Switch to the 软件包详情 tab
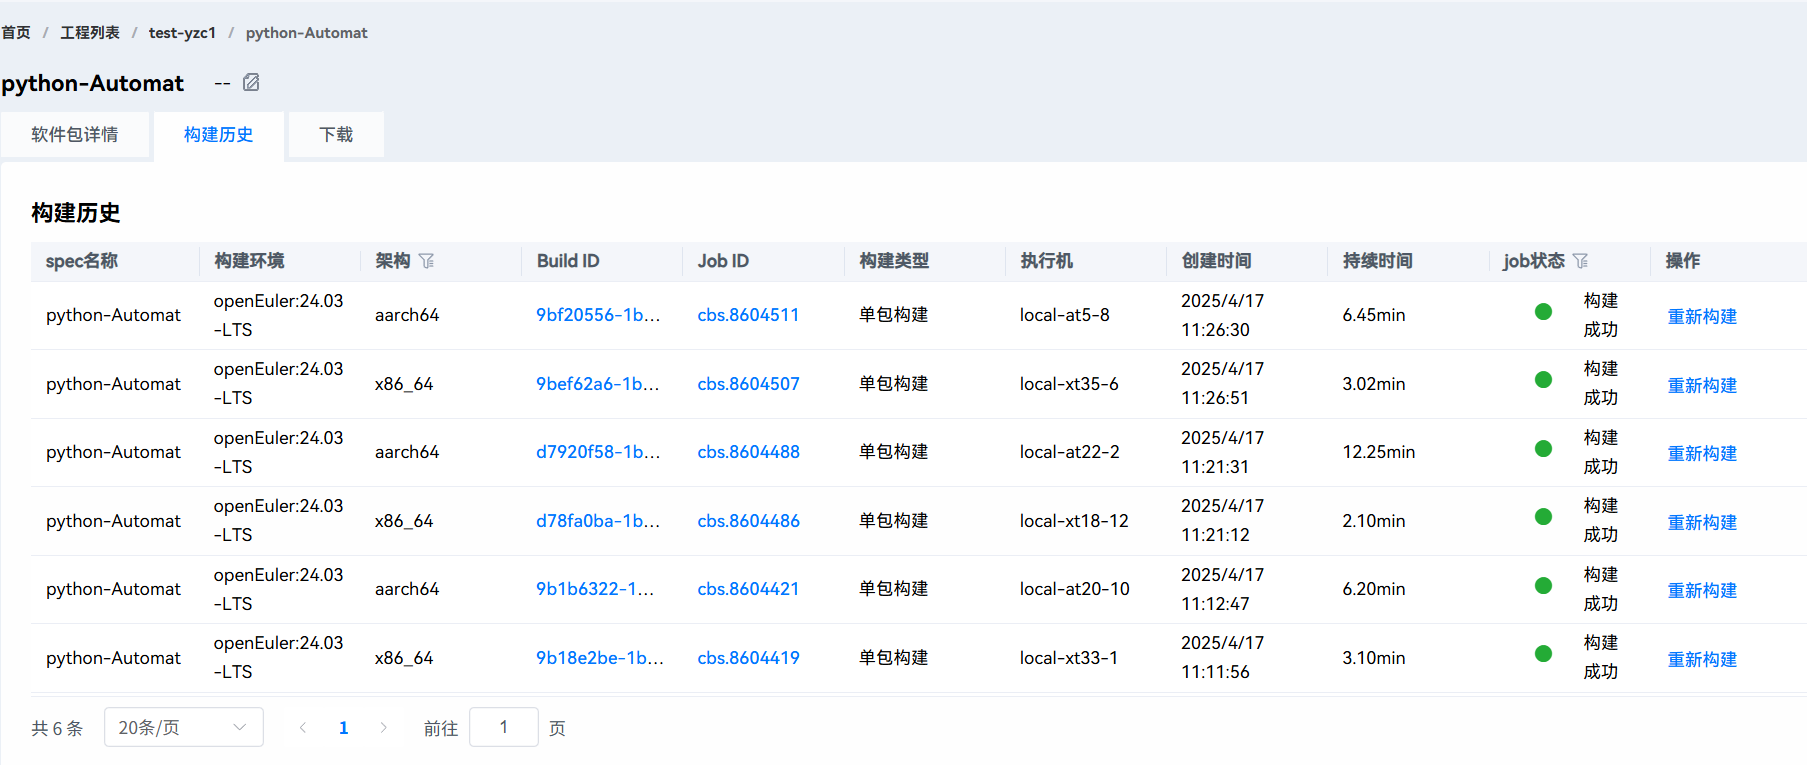This screenshot has width=1807, height=765. [x=75, y=135]
